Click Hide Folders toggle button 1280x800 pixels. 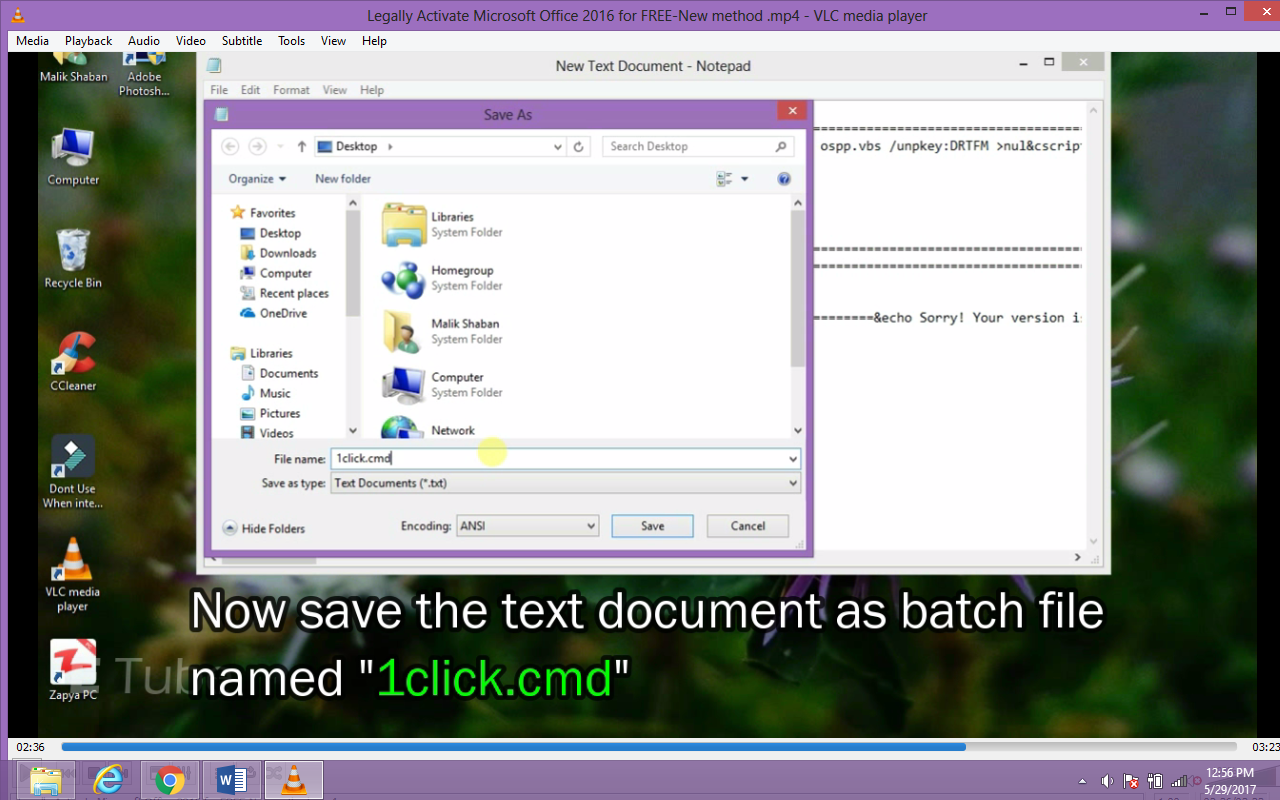pyautogui.click(x=264, y=528)
